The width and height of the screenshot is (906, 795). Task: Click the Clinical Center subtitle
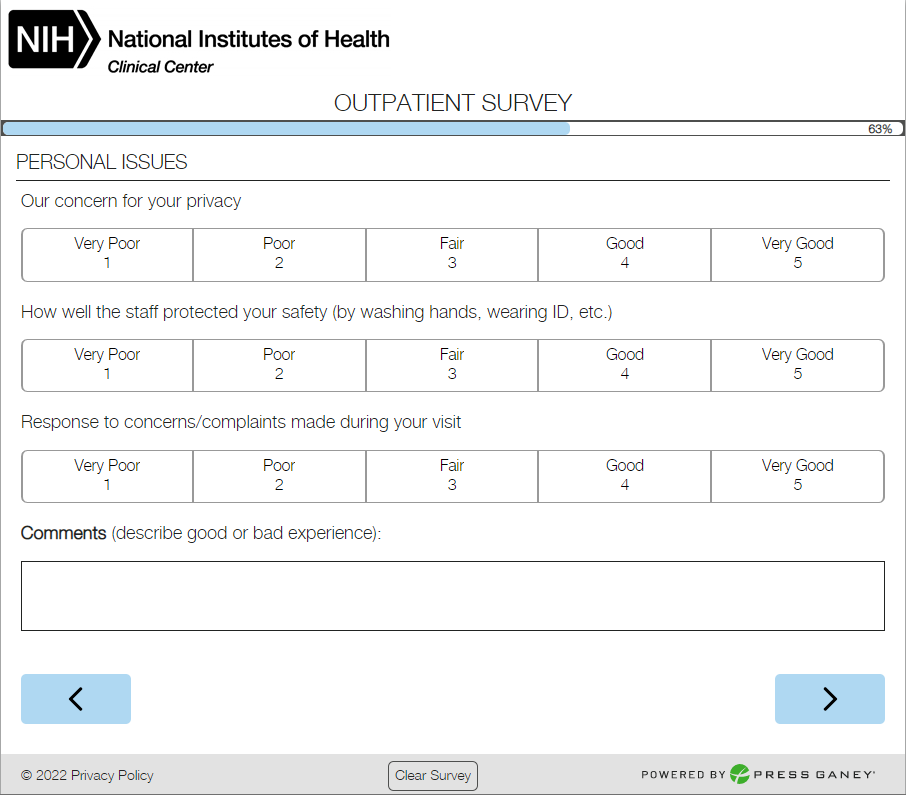[160, 67]
